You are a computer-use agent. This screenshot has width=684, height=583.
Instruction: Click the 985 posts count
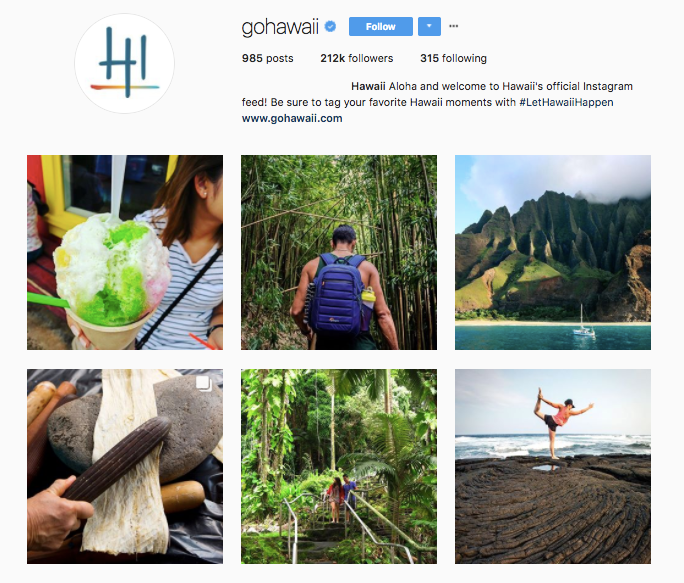click(x=267, y=58)
